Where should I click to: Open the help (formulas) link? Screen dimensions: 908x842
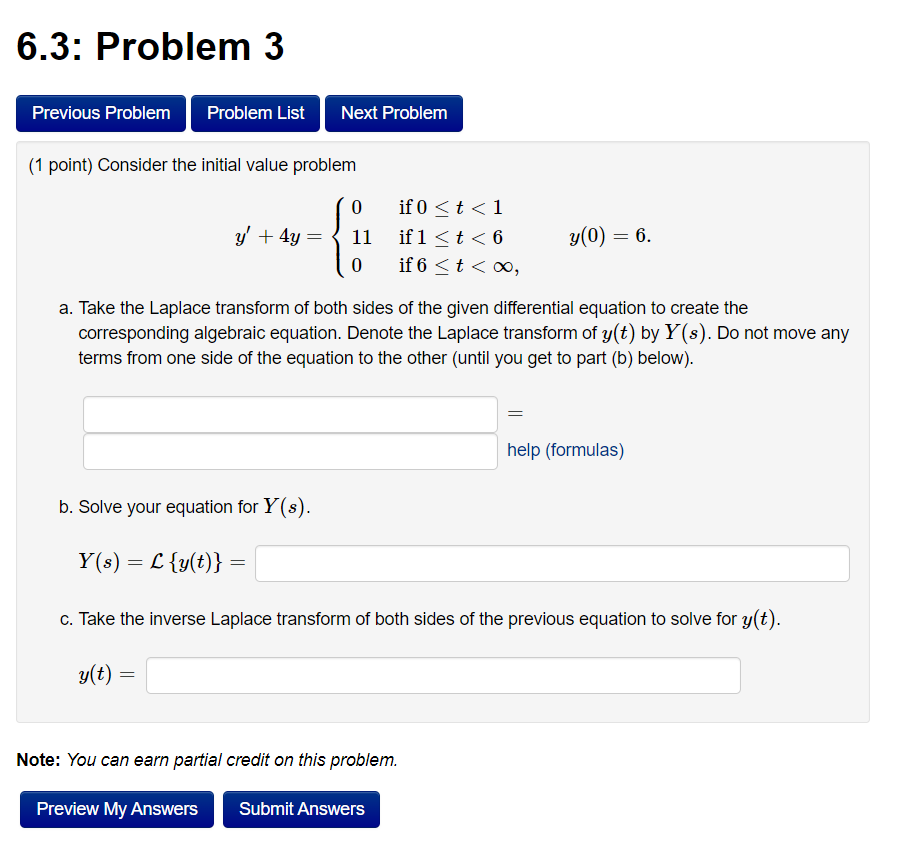pos(565,451)
